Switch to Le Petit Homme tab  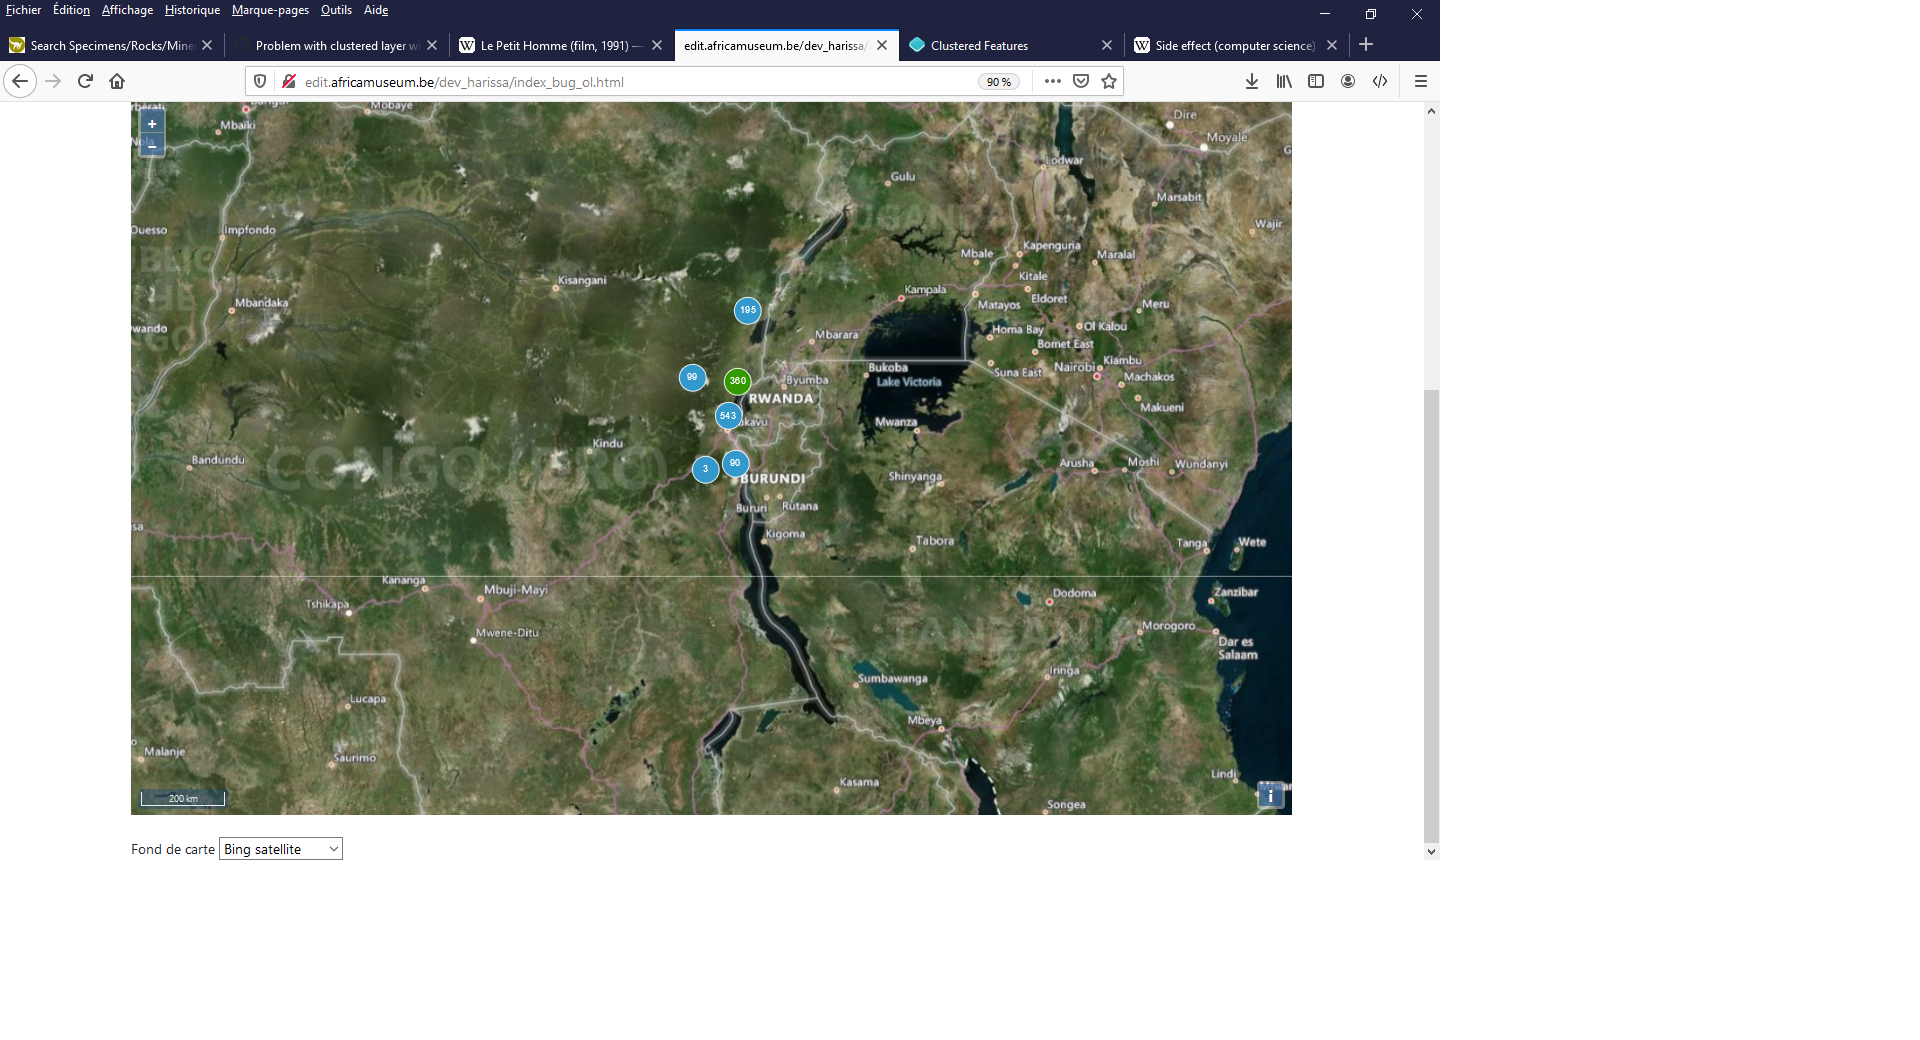pyautogui.click(x=560, y=45)
